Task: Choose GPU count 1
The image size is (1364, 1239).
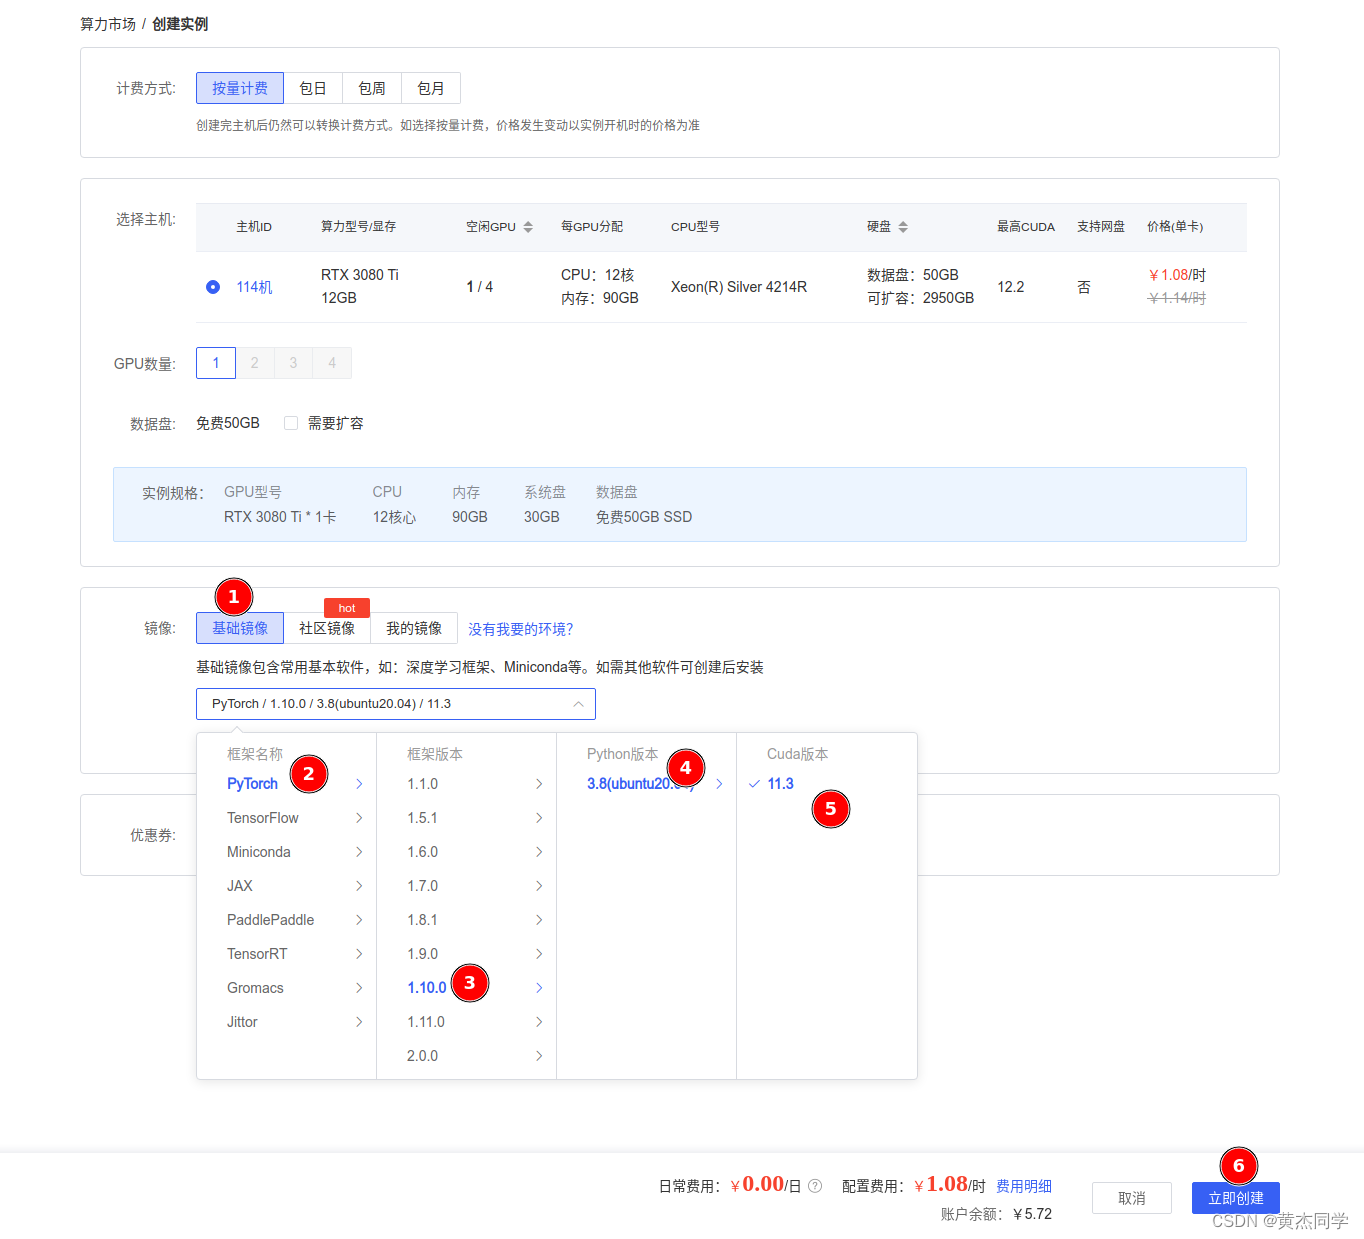Action: tap(216, 363)
